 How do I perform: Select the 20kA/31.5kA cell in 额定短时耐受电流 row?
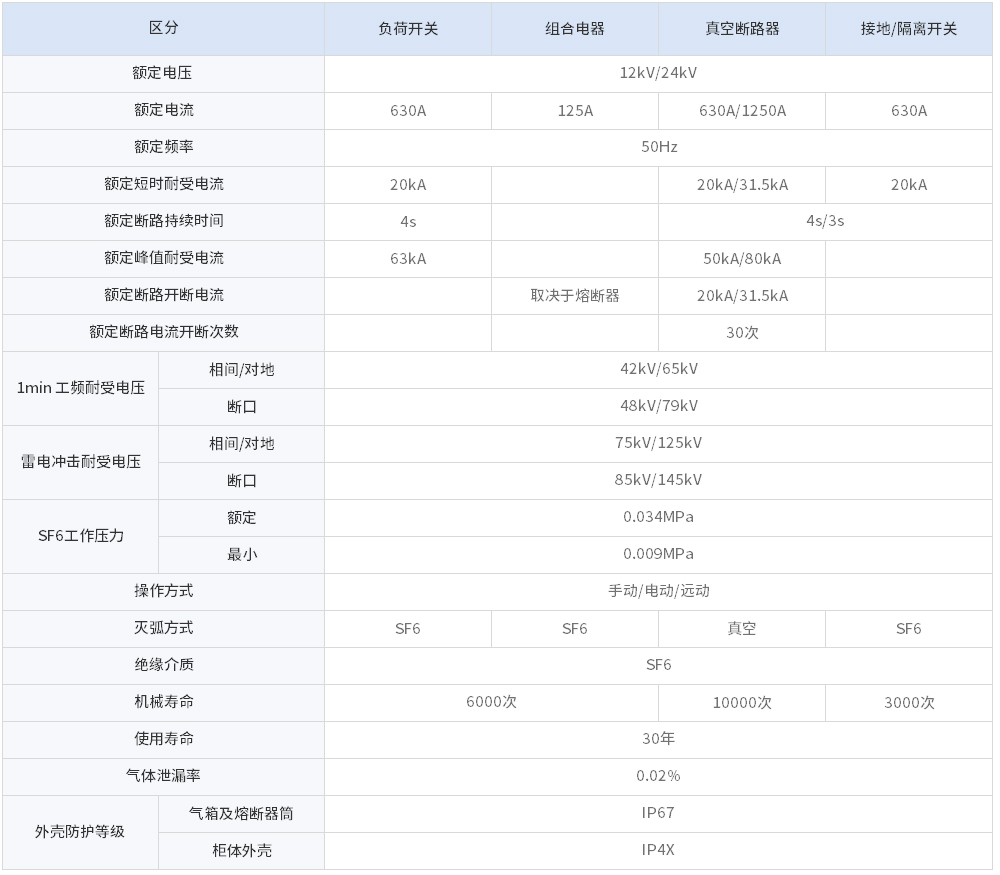click(742, 185)
